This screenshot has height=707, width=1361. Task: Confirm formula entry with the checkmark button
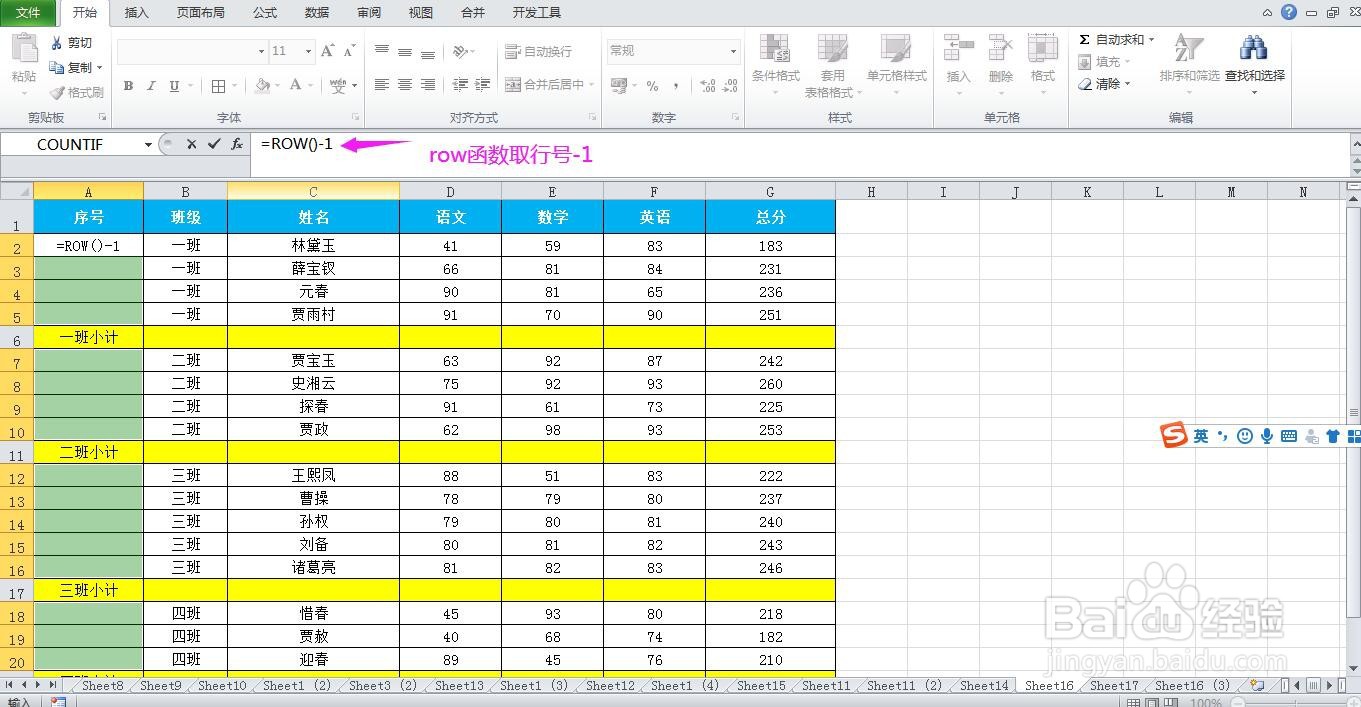(x=213, y=144)
